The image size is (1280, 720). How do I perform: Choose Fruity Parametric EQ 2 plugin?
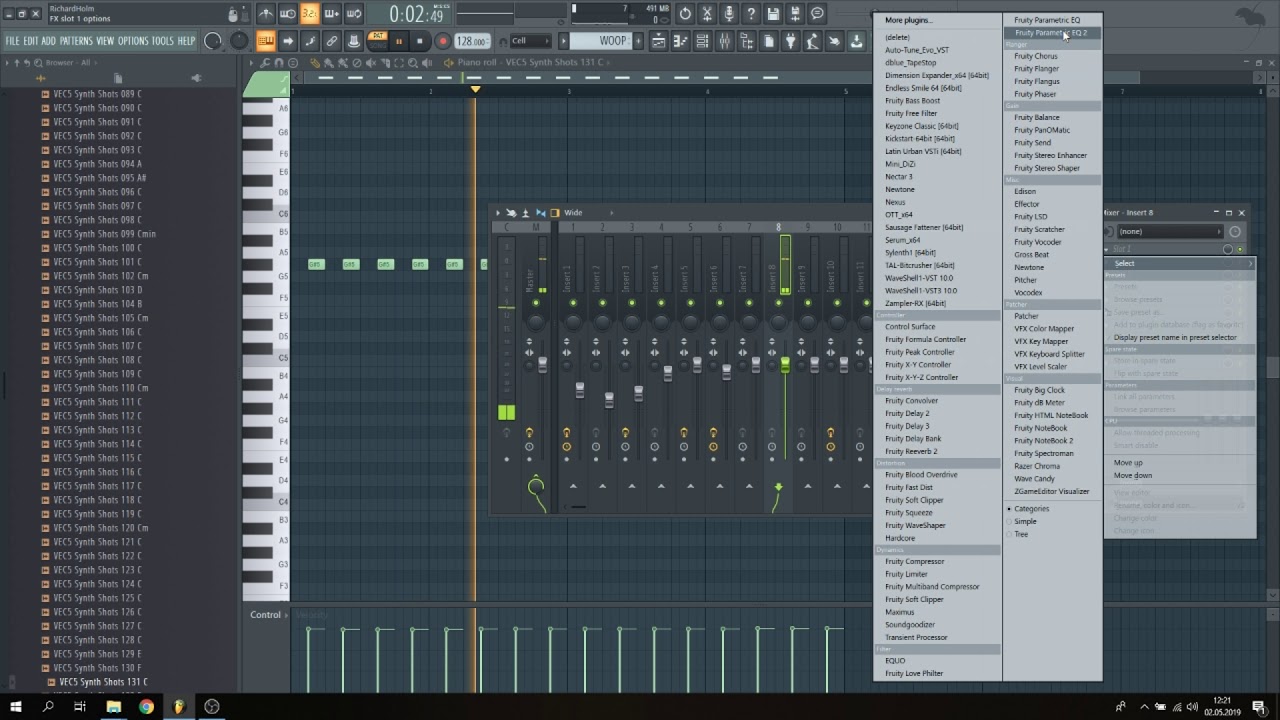[x=1052, y=33]
